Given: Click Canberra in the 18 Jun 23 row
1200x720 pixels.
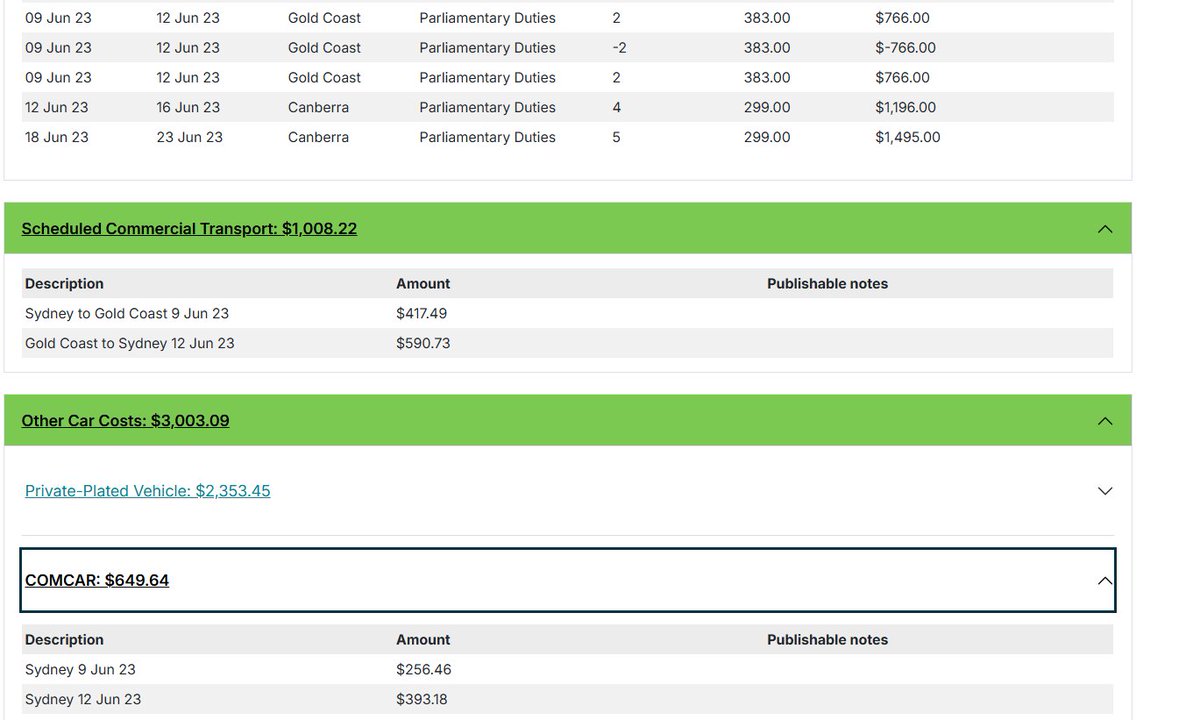Looking at the screenshot, I should (318, 137).
